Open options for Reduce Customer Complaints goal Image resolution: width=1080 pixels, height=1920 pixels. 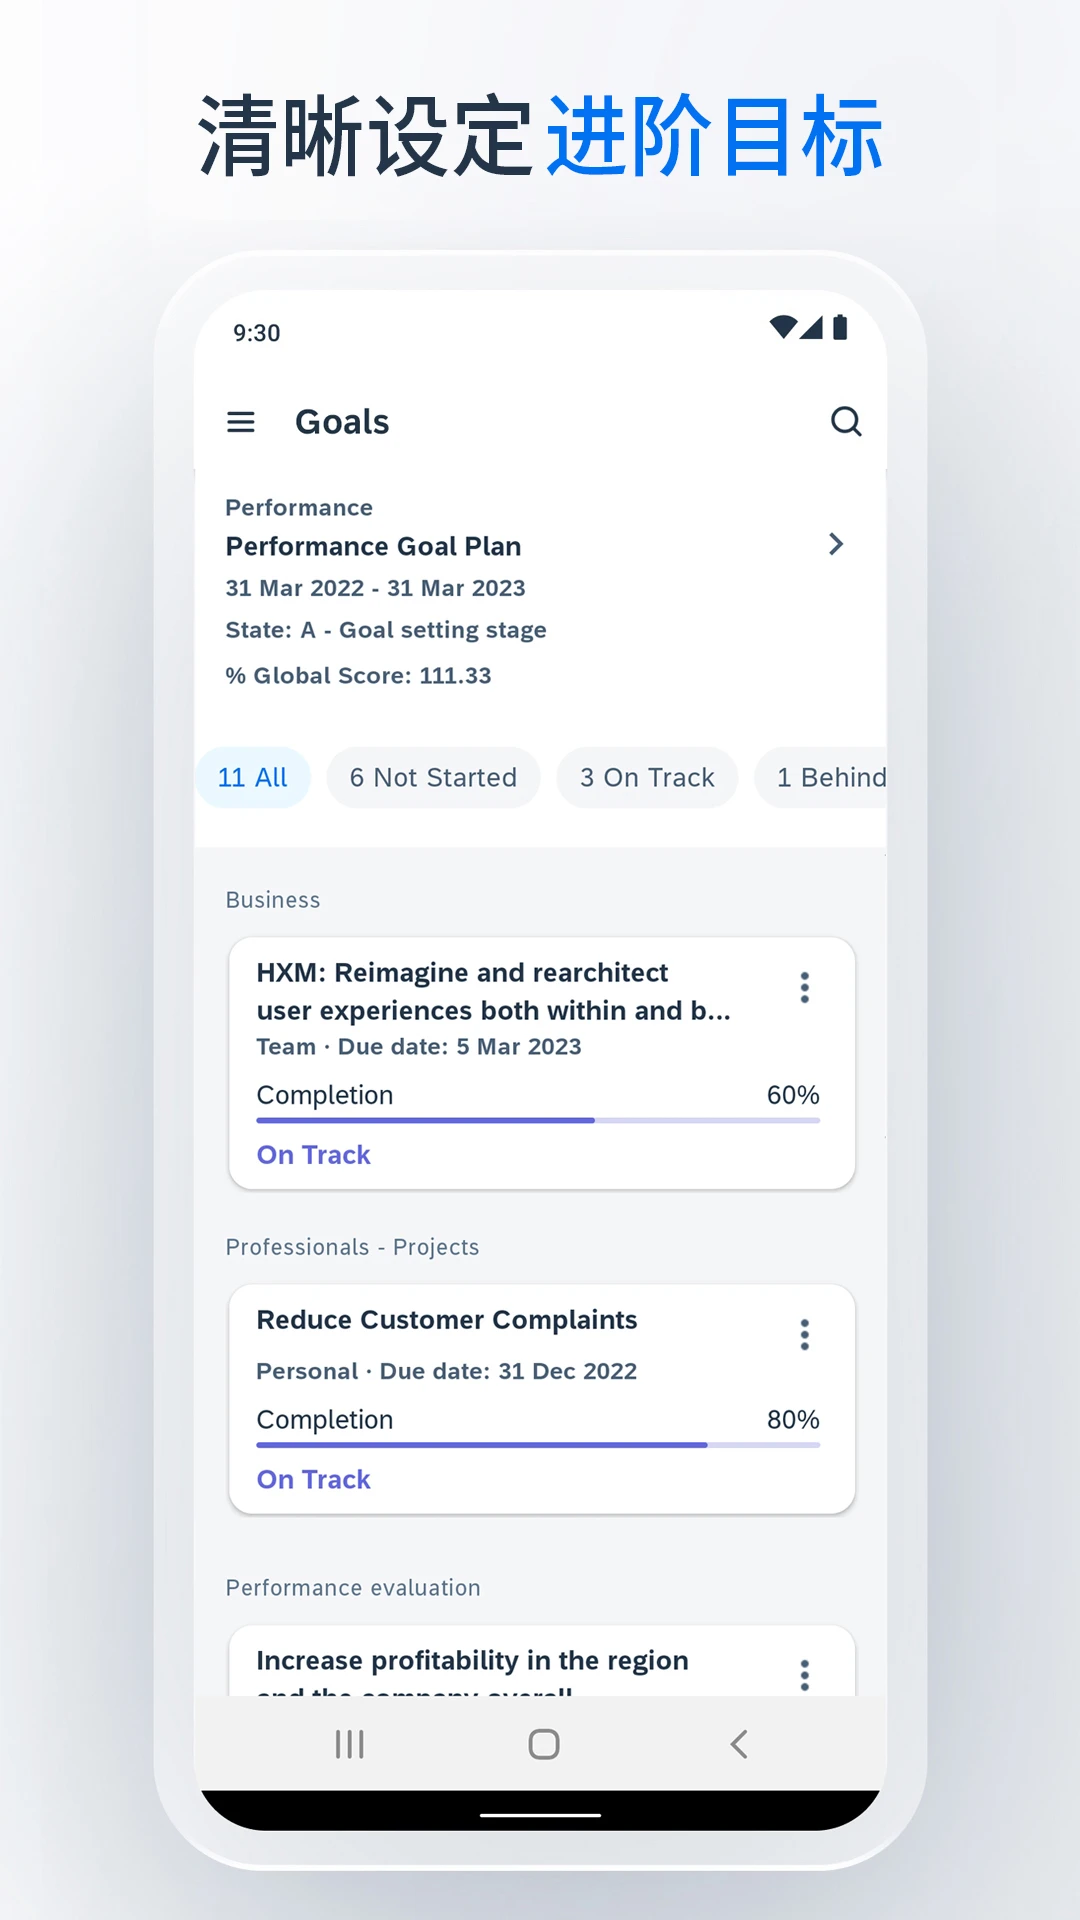tap(804, 1334)
